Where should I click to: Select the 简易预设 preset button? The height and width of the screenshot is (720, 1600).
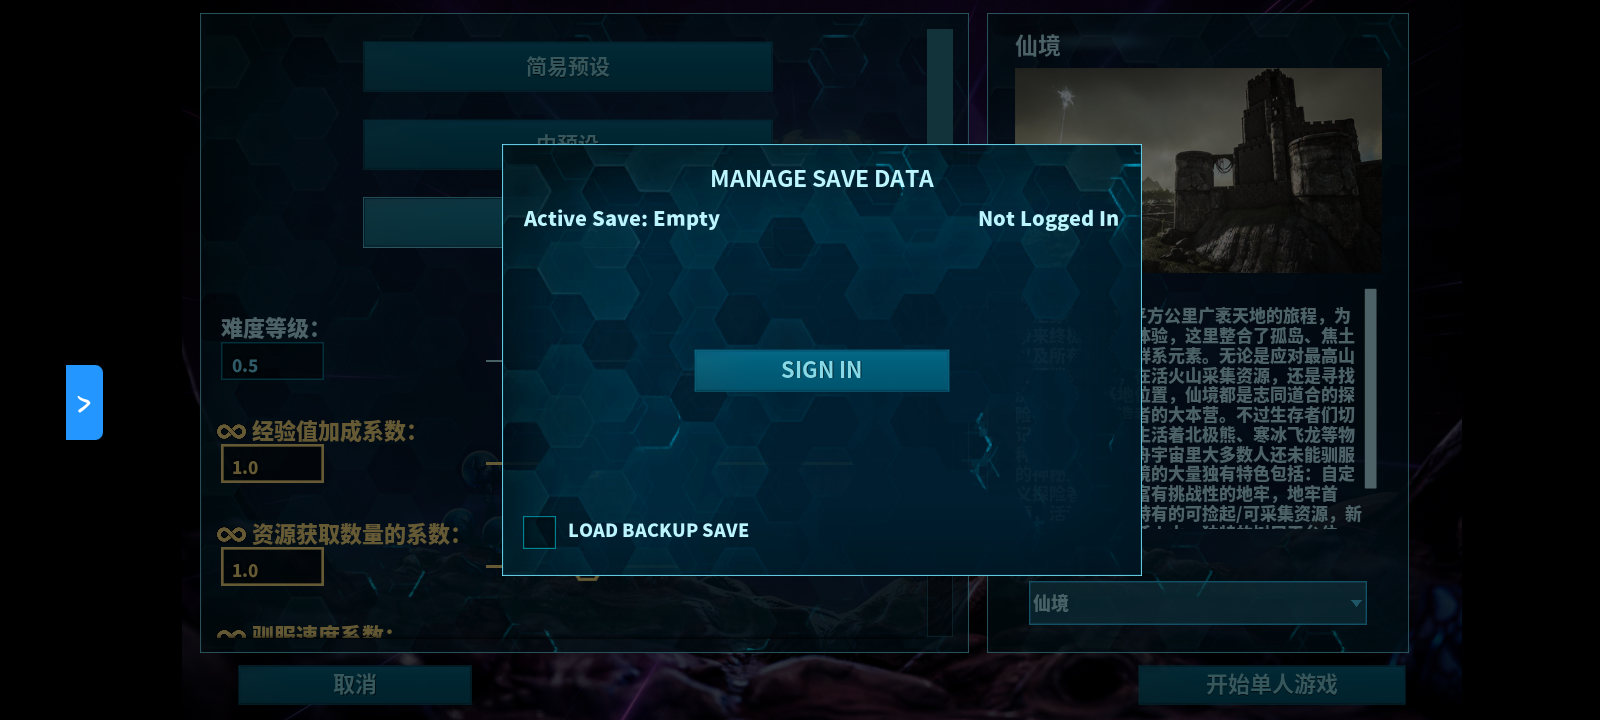(568, 67)
